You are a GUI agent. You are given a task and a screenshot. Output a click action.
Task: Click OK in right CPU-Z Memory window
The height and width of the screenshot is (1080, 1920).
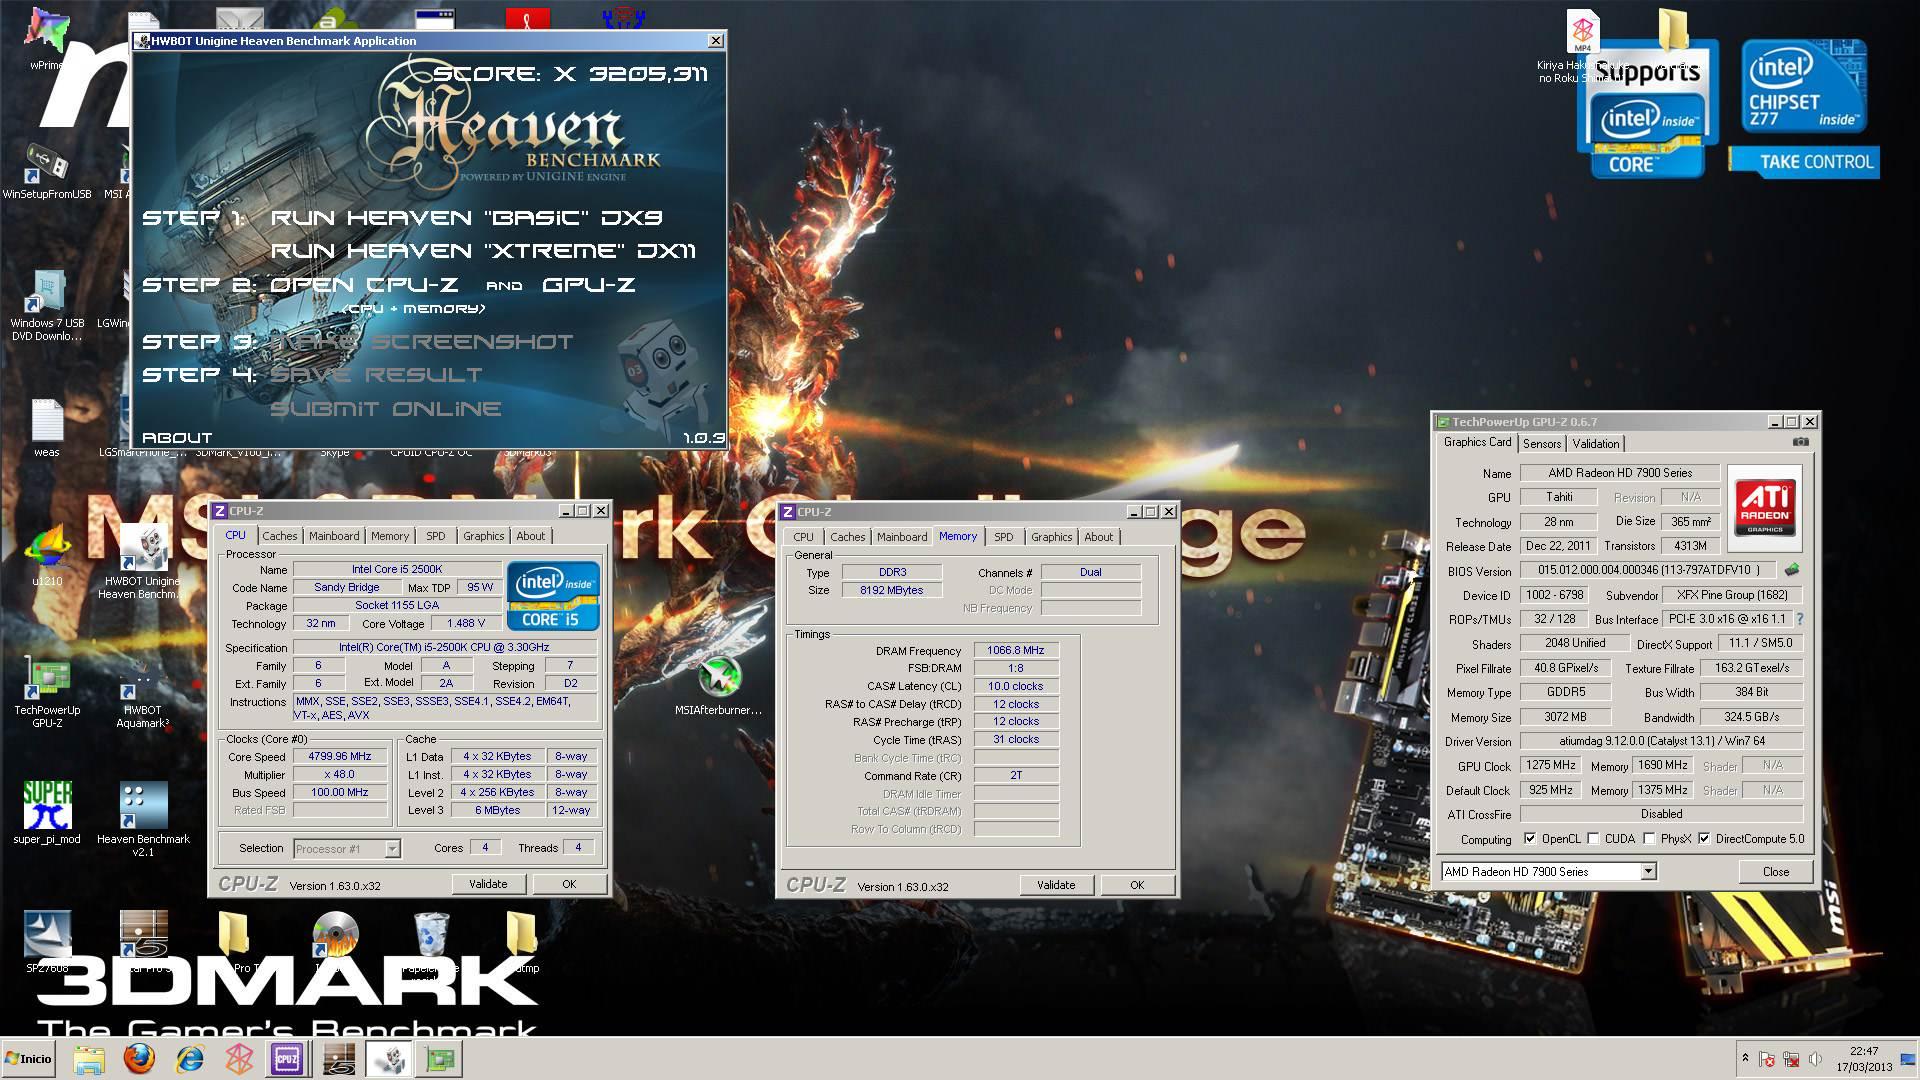pyautogui.click(x=1137, y=885)
